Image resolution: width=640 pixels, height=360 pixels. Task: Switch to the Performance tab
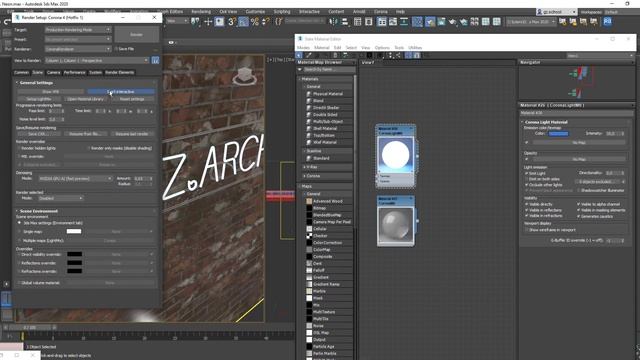(x=74, y=72)
